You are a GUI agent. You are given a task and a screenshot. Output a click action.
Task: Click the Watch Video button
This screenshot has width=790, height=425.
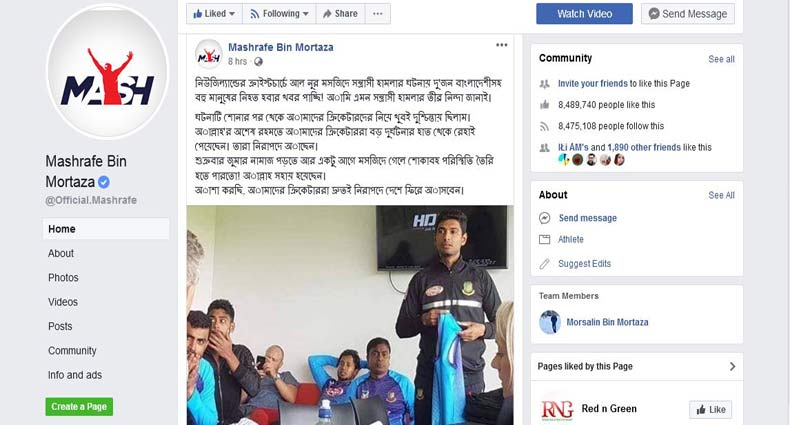point(584,14)
